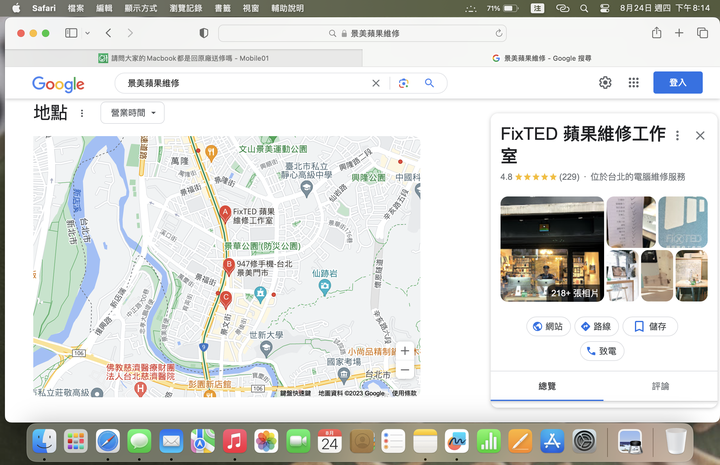Screen dimensions: 720x465
Task: Toggle the Safari sidebar button
Action: point(71,33)
